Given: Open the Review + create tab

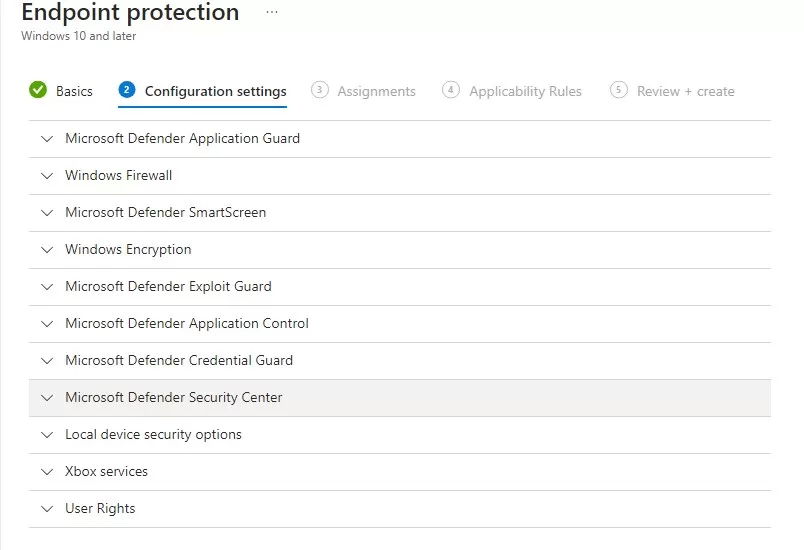Looking at the screenshot, I should (x=686, y=91).
